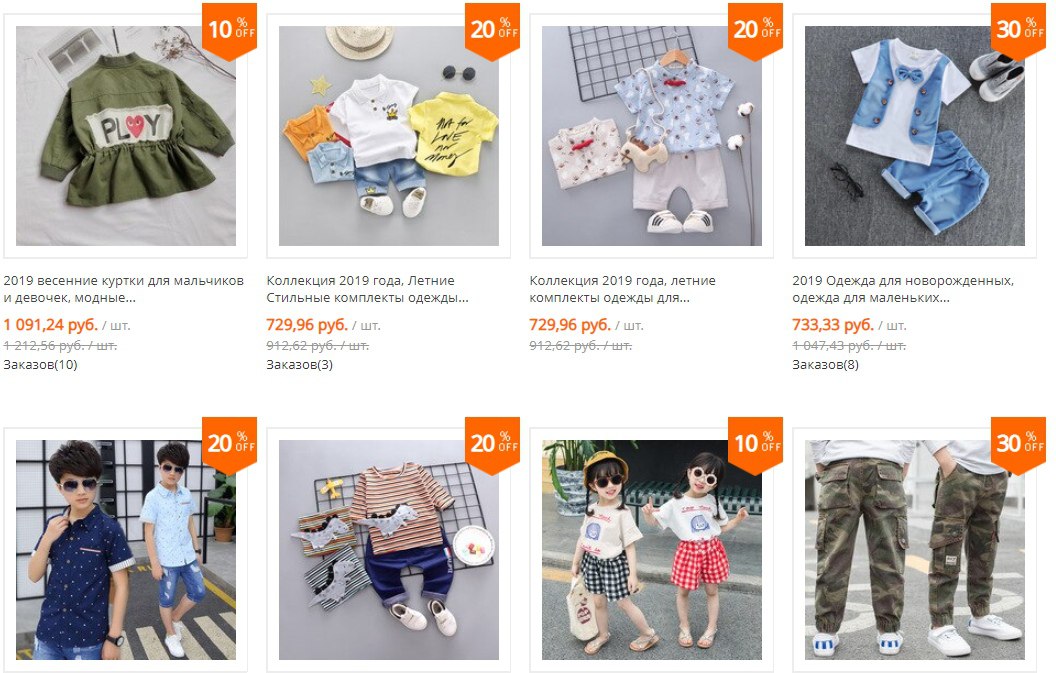1056x673 pixels.
Task: Open the two girls in plaid shorts image
Action: (x=652, y=550)
